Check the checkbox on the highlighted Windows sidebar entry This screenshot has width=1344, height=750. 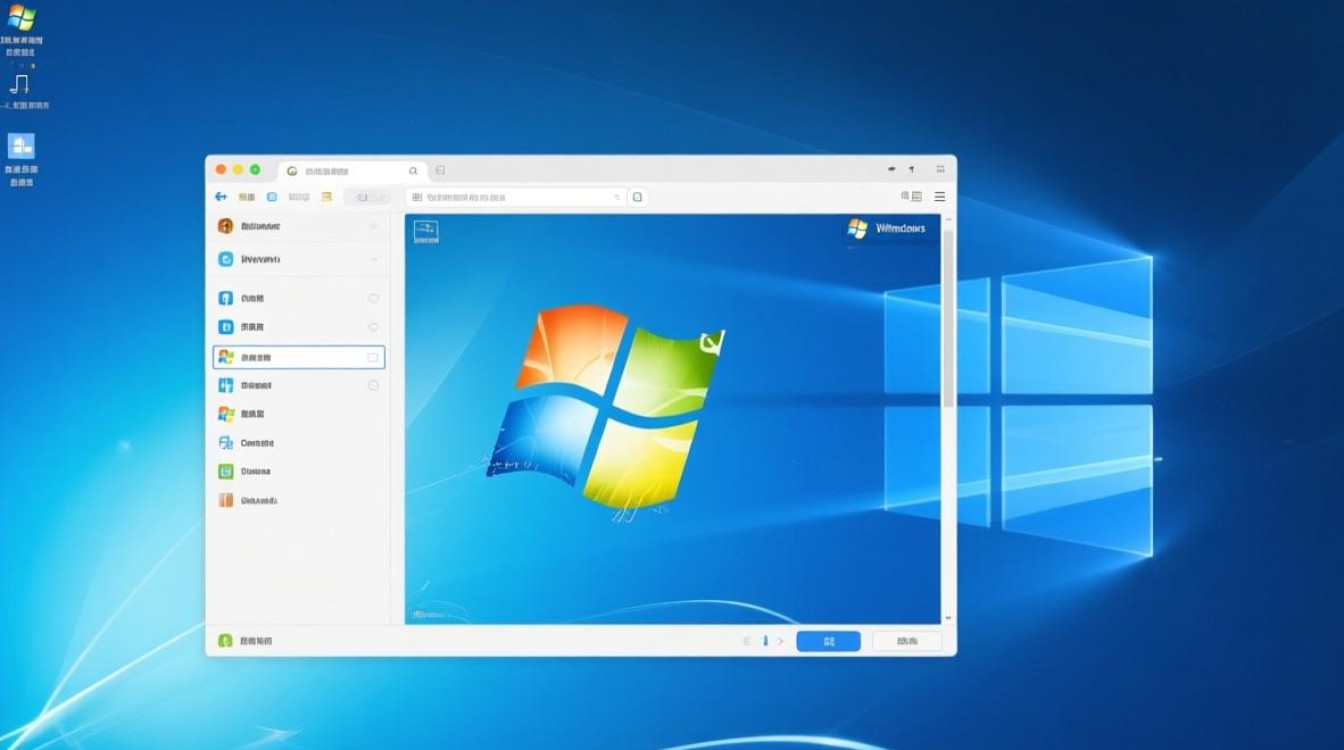click(x=374, y=357)
